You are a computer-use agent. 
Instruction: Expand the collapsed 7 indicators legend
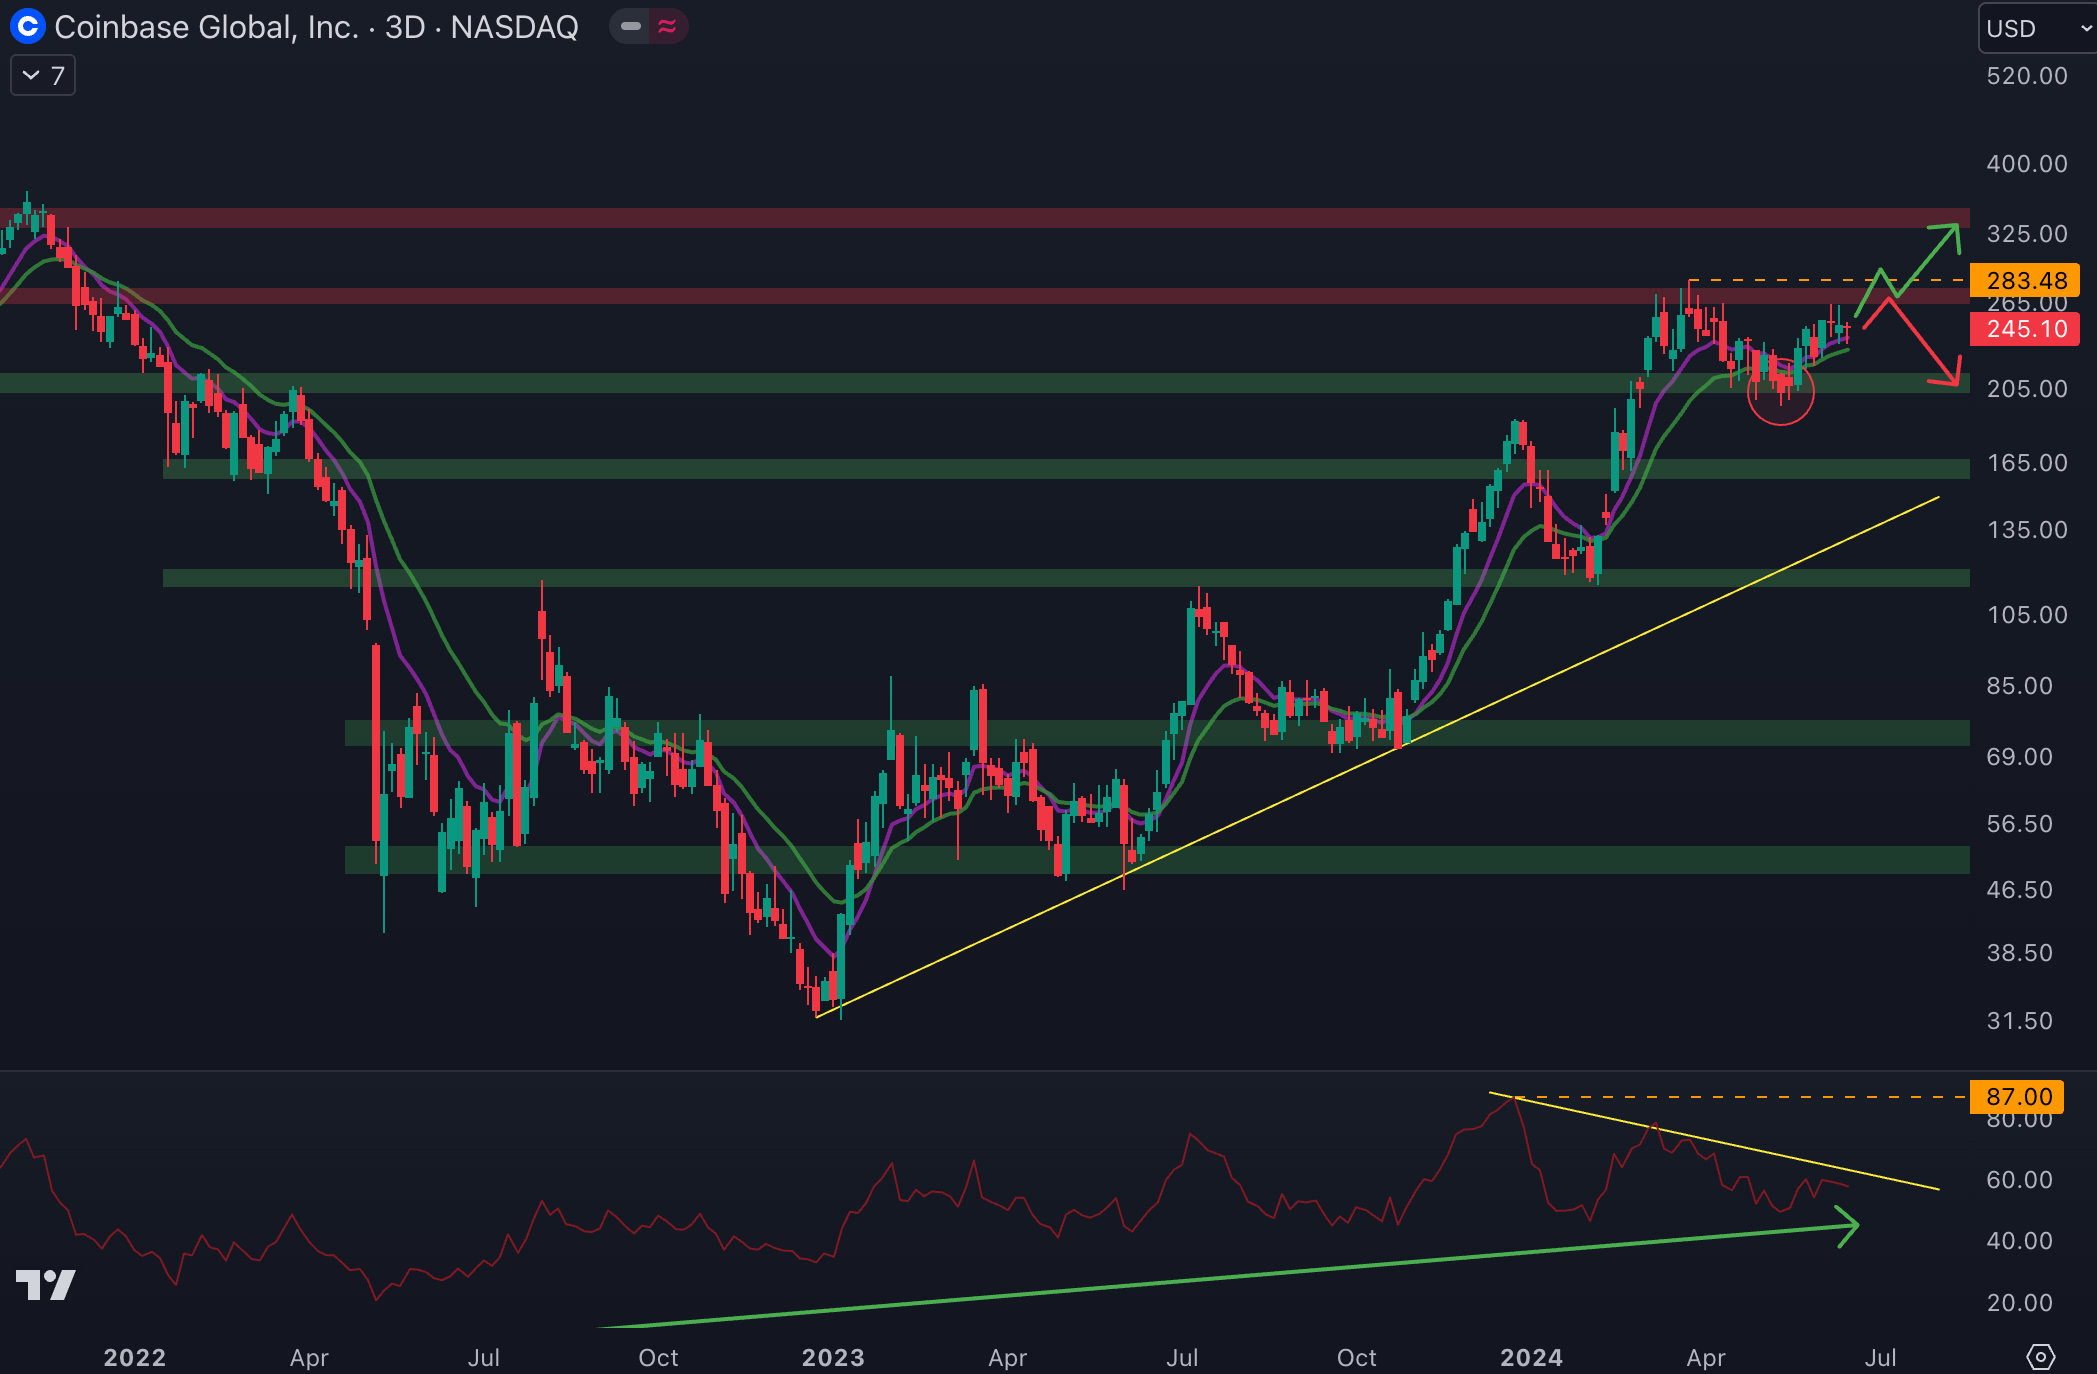(43, 76)
